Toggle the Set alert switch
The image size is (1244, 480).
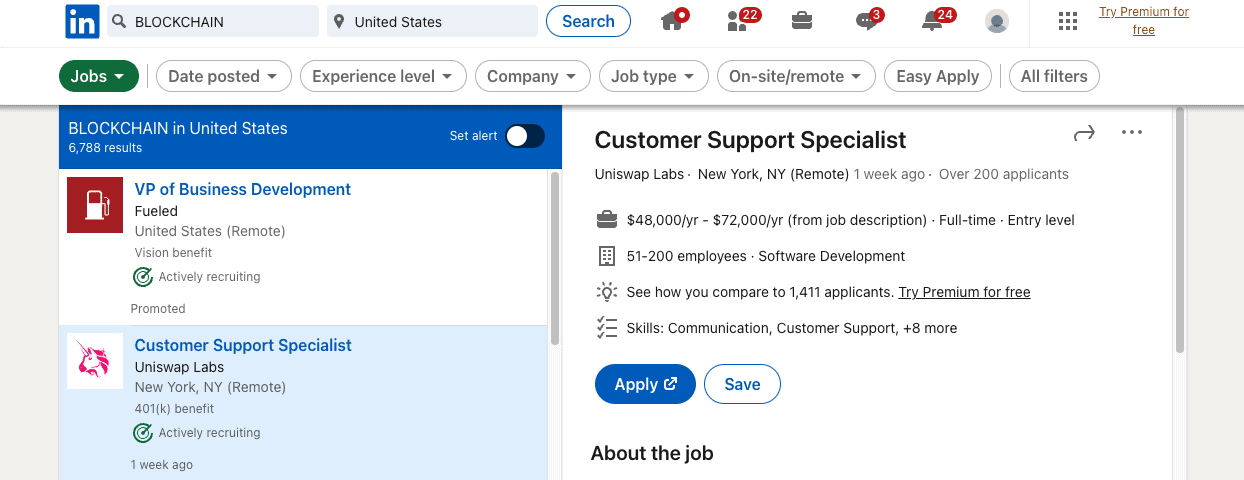525,136
